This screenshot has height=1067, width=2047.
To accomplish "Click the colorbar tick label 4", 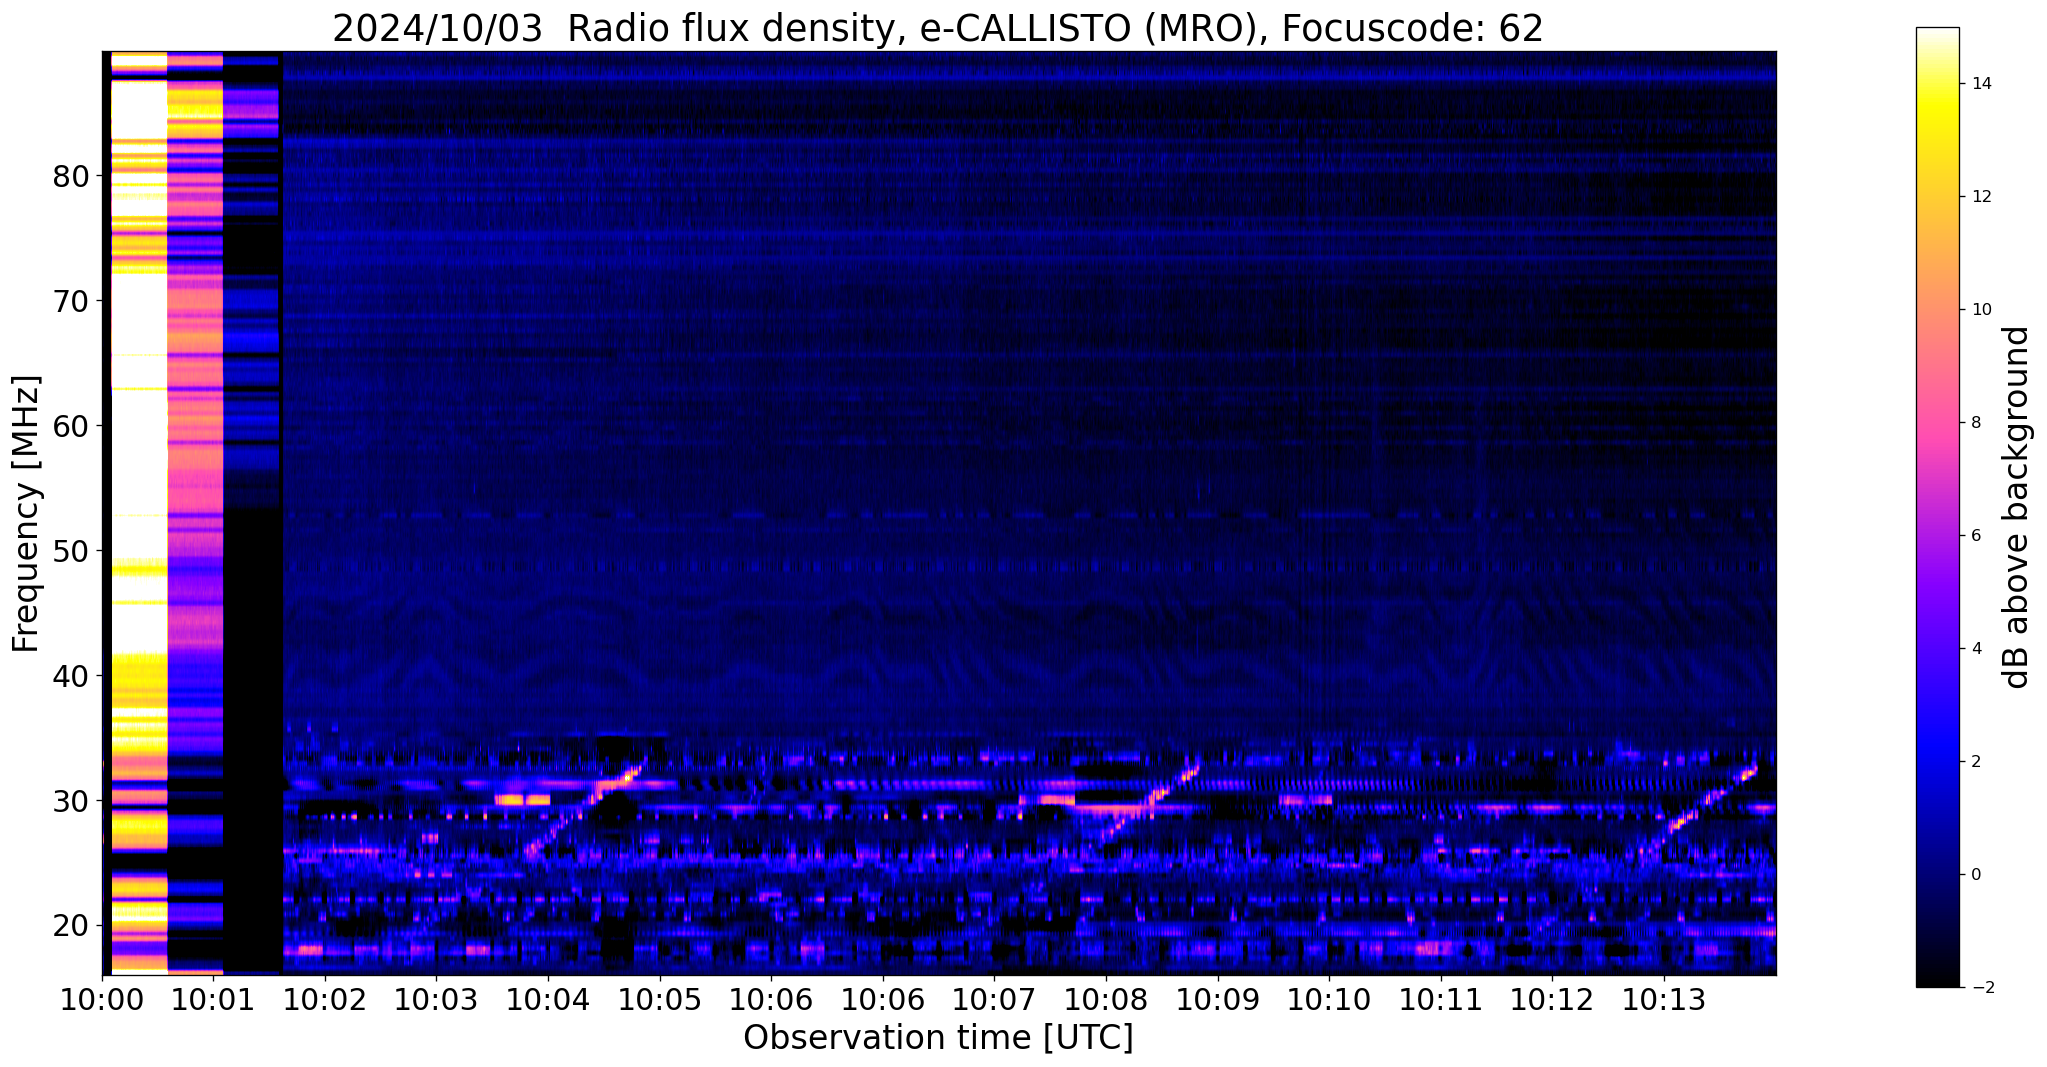I will coord(1975,649).
